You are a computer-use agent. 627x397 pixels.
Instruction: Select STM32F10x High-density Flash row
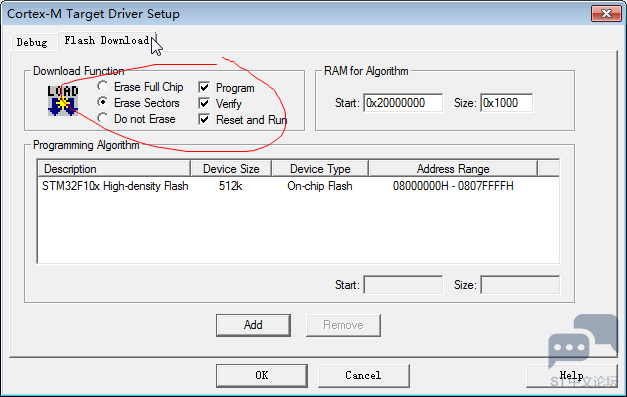click(298, 186)
